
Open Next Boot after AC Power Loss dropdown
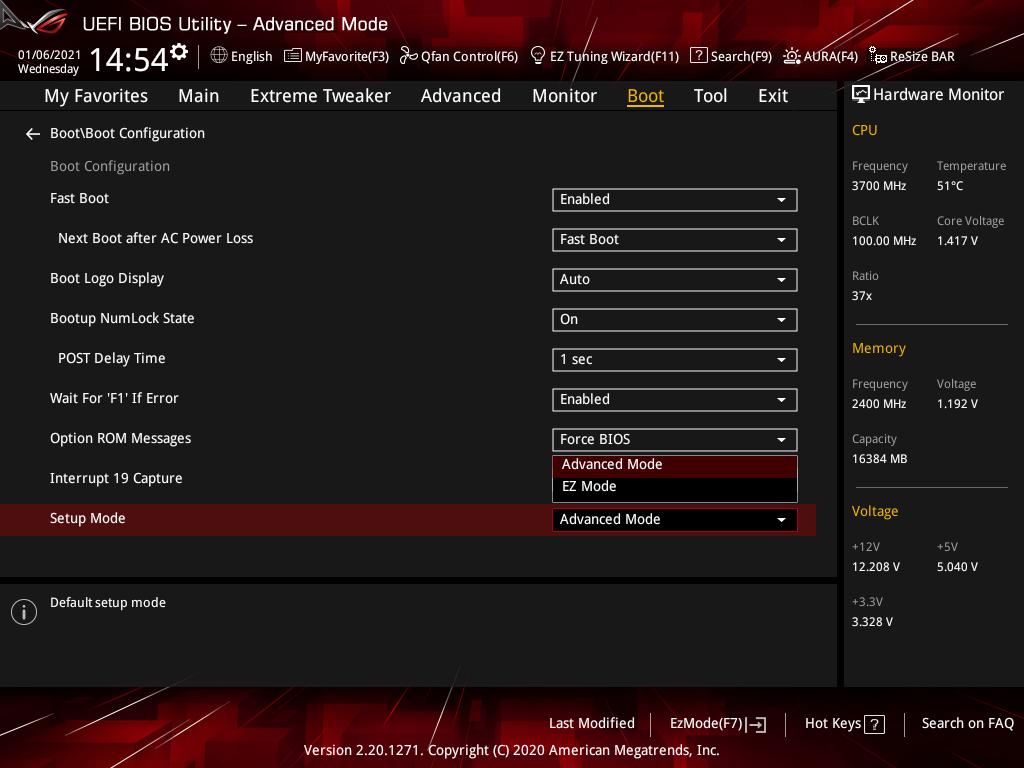coord(675,240)
